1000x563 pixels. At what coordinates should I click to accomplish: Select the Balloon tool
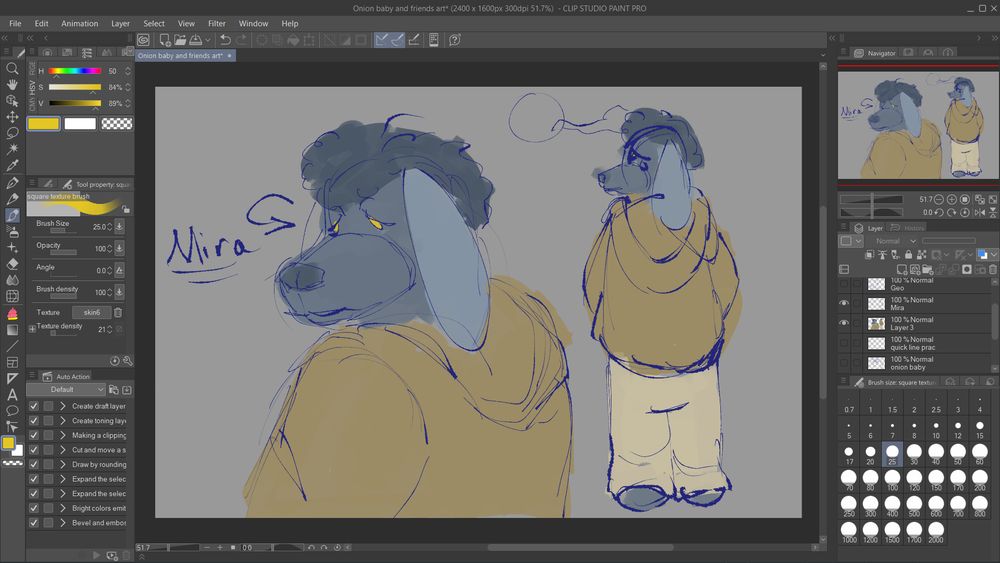[x=11, y=411]
